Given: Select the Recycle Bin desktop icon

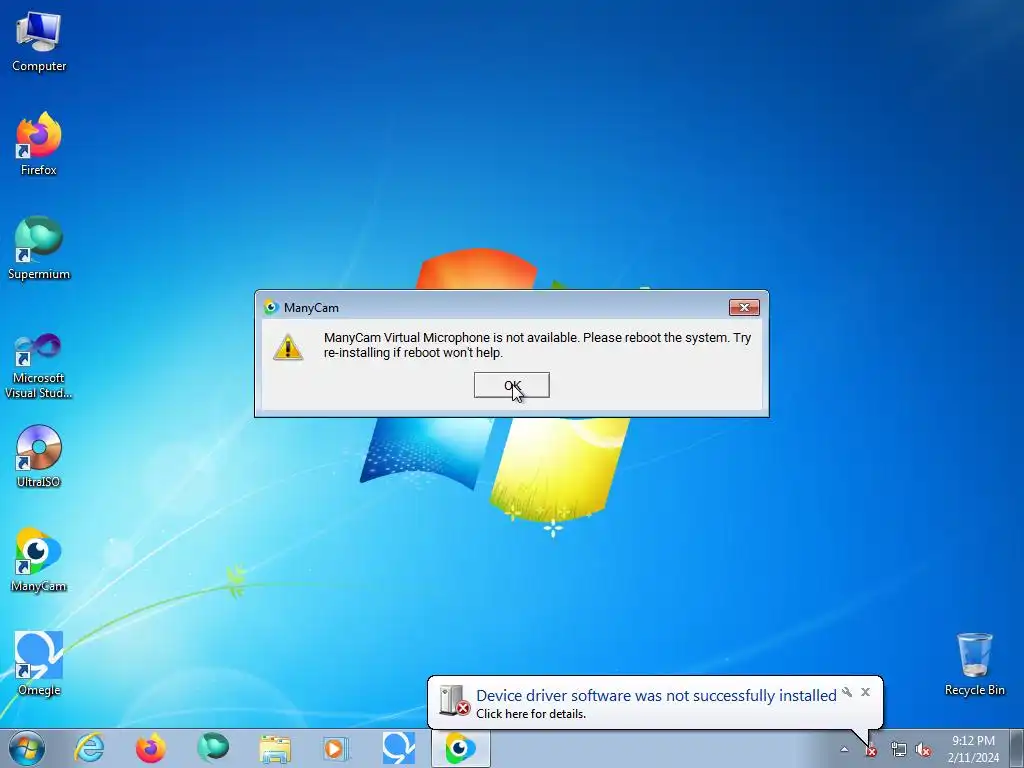Looking at the screenshot, I should 974,664.
